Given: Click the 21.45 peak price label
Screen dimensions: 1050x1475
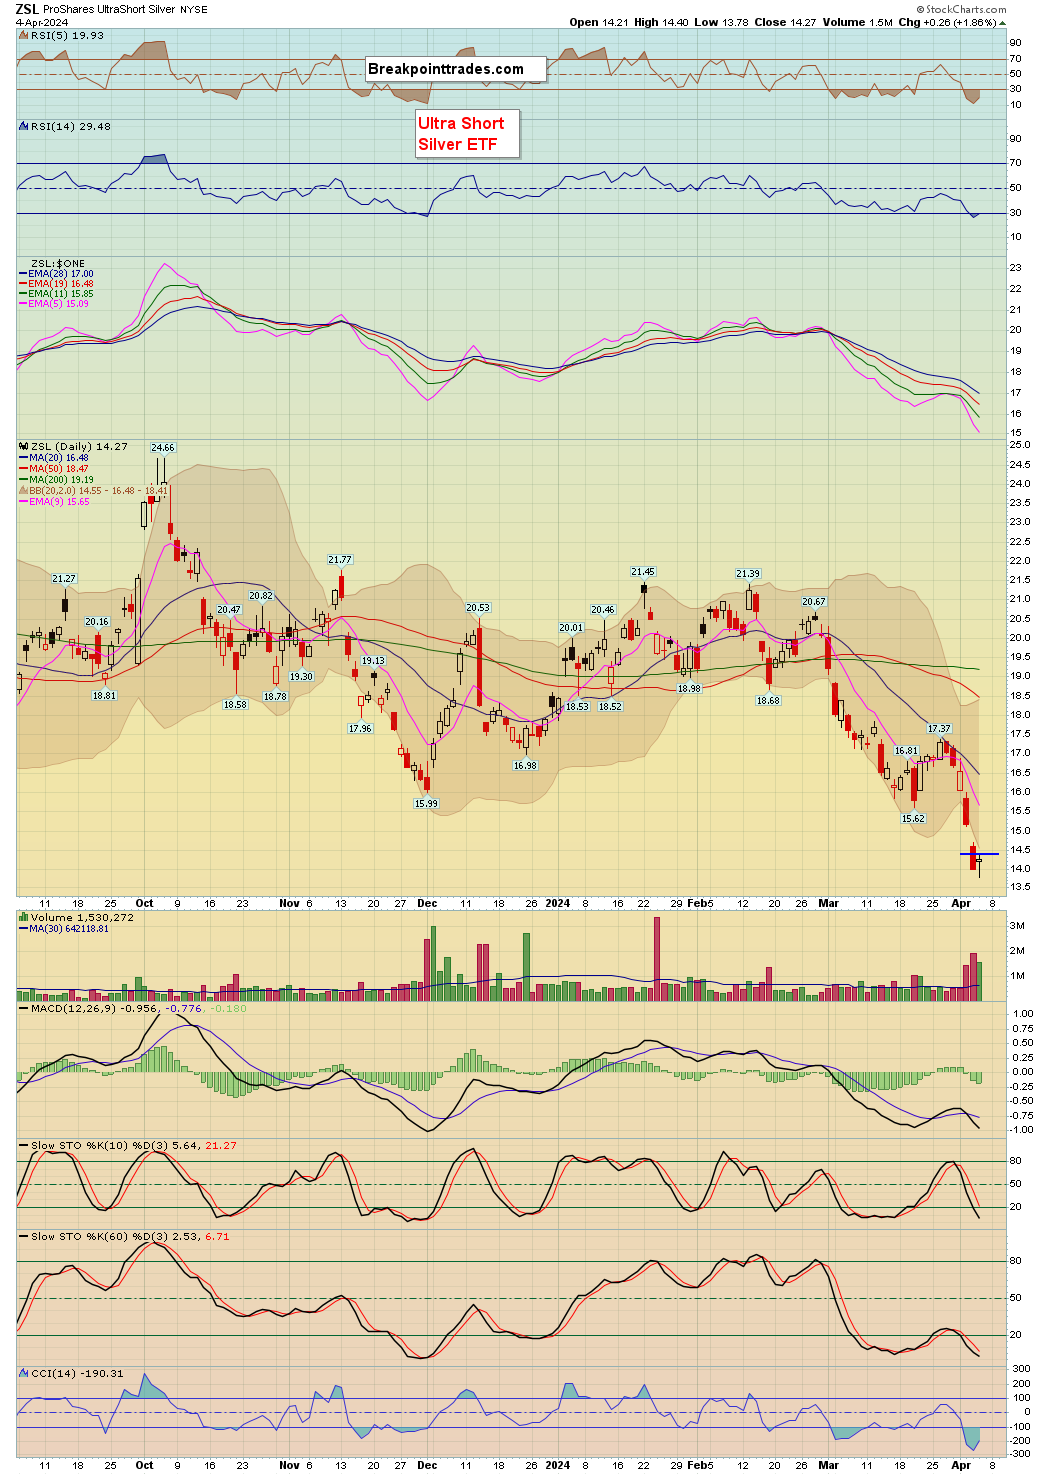Looking at the screenshot, I should click(x=642, y=572).
